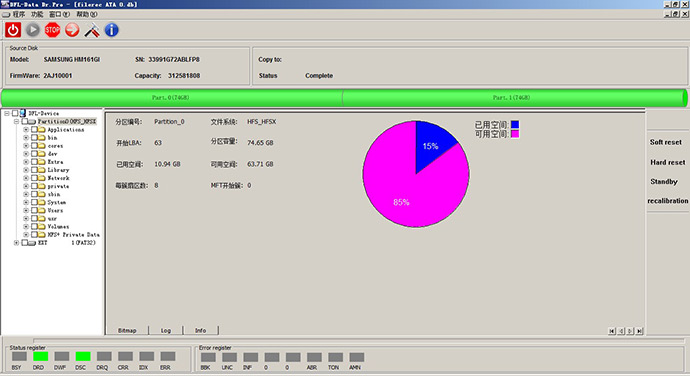Open the 窗口 menu
The width and height of the screenshot is (690, 376).
(x=59, y=14)
